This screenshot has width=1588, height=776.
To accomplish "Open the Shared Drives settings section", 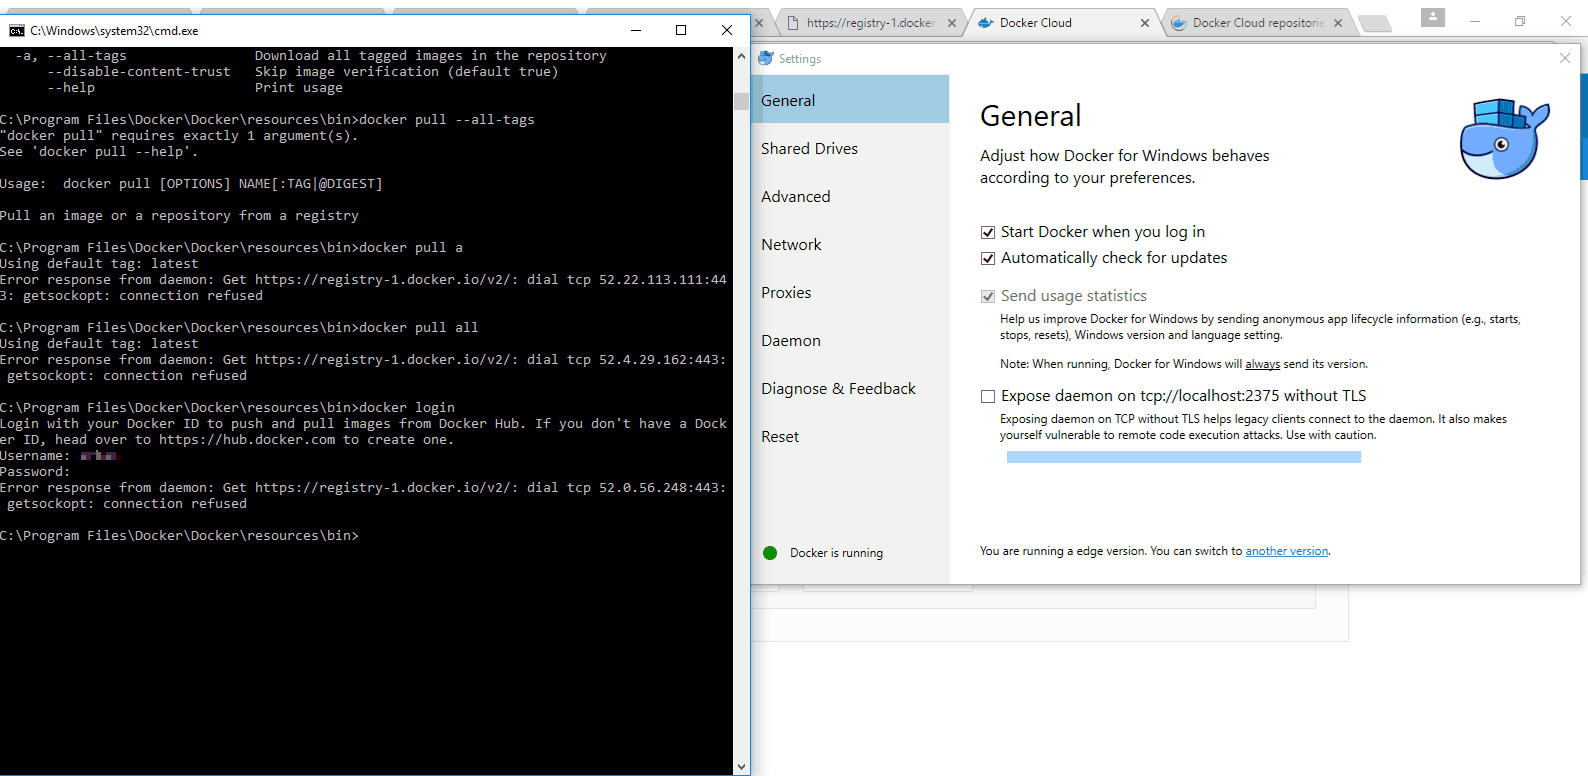I will click(x=809, y=149).
